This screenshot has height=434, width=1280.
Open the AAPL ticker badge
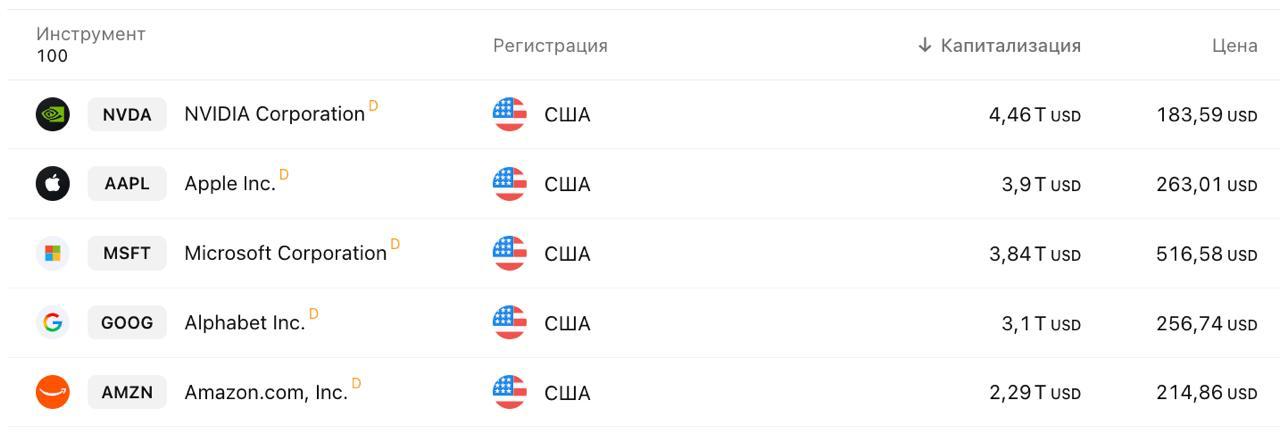(x=127, y=184)
